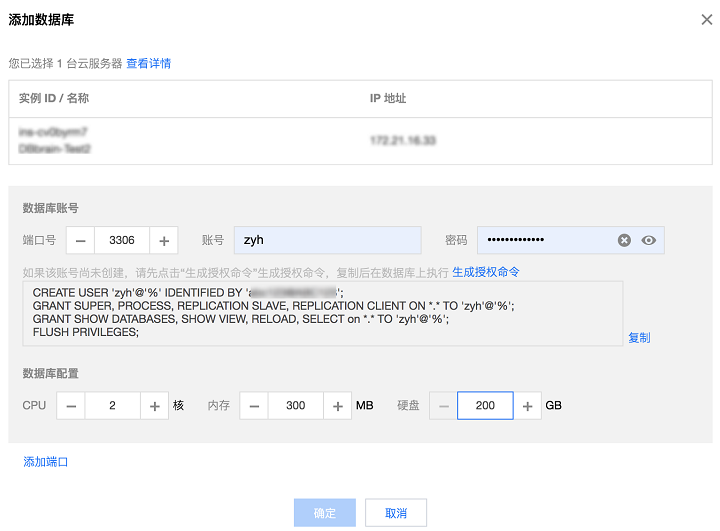The height and width of the screenshot is (531, 720).
Task: Increase the CPU core count
Action: [x=154, y=406]
